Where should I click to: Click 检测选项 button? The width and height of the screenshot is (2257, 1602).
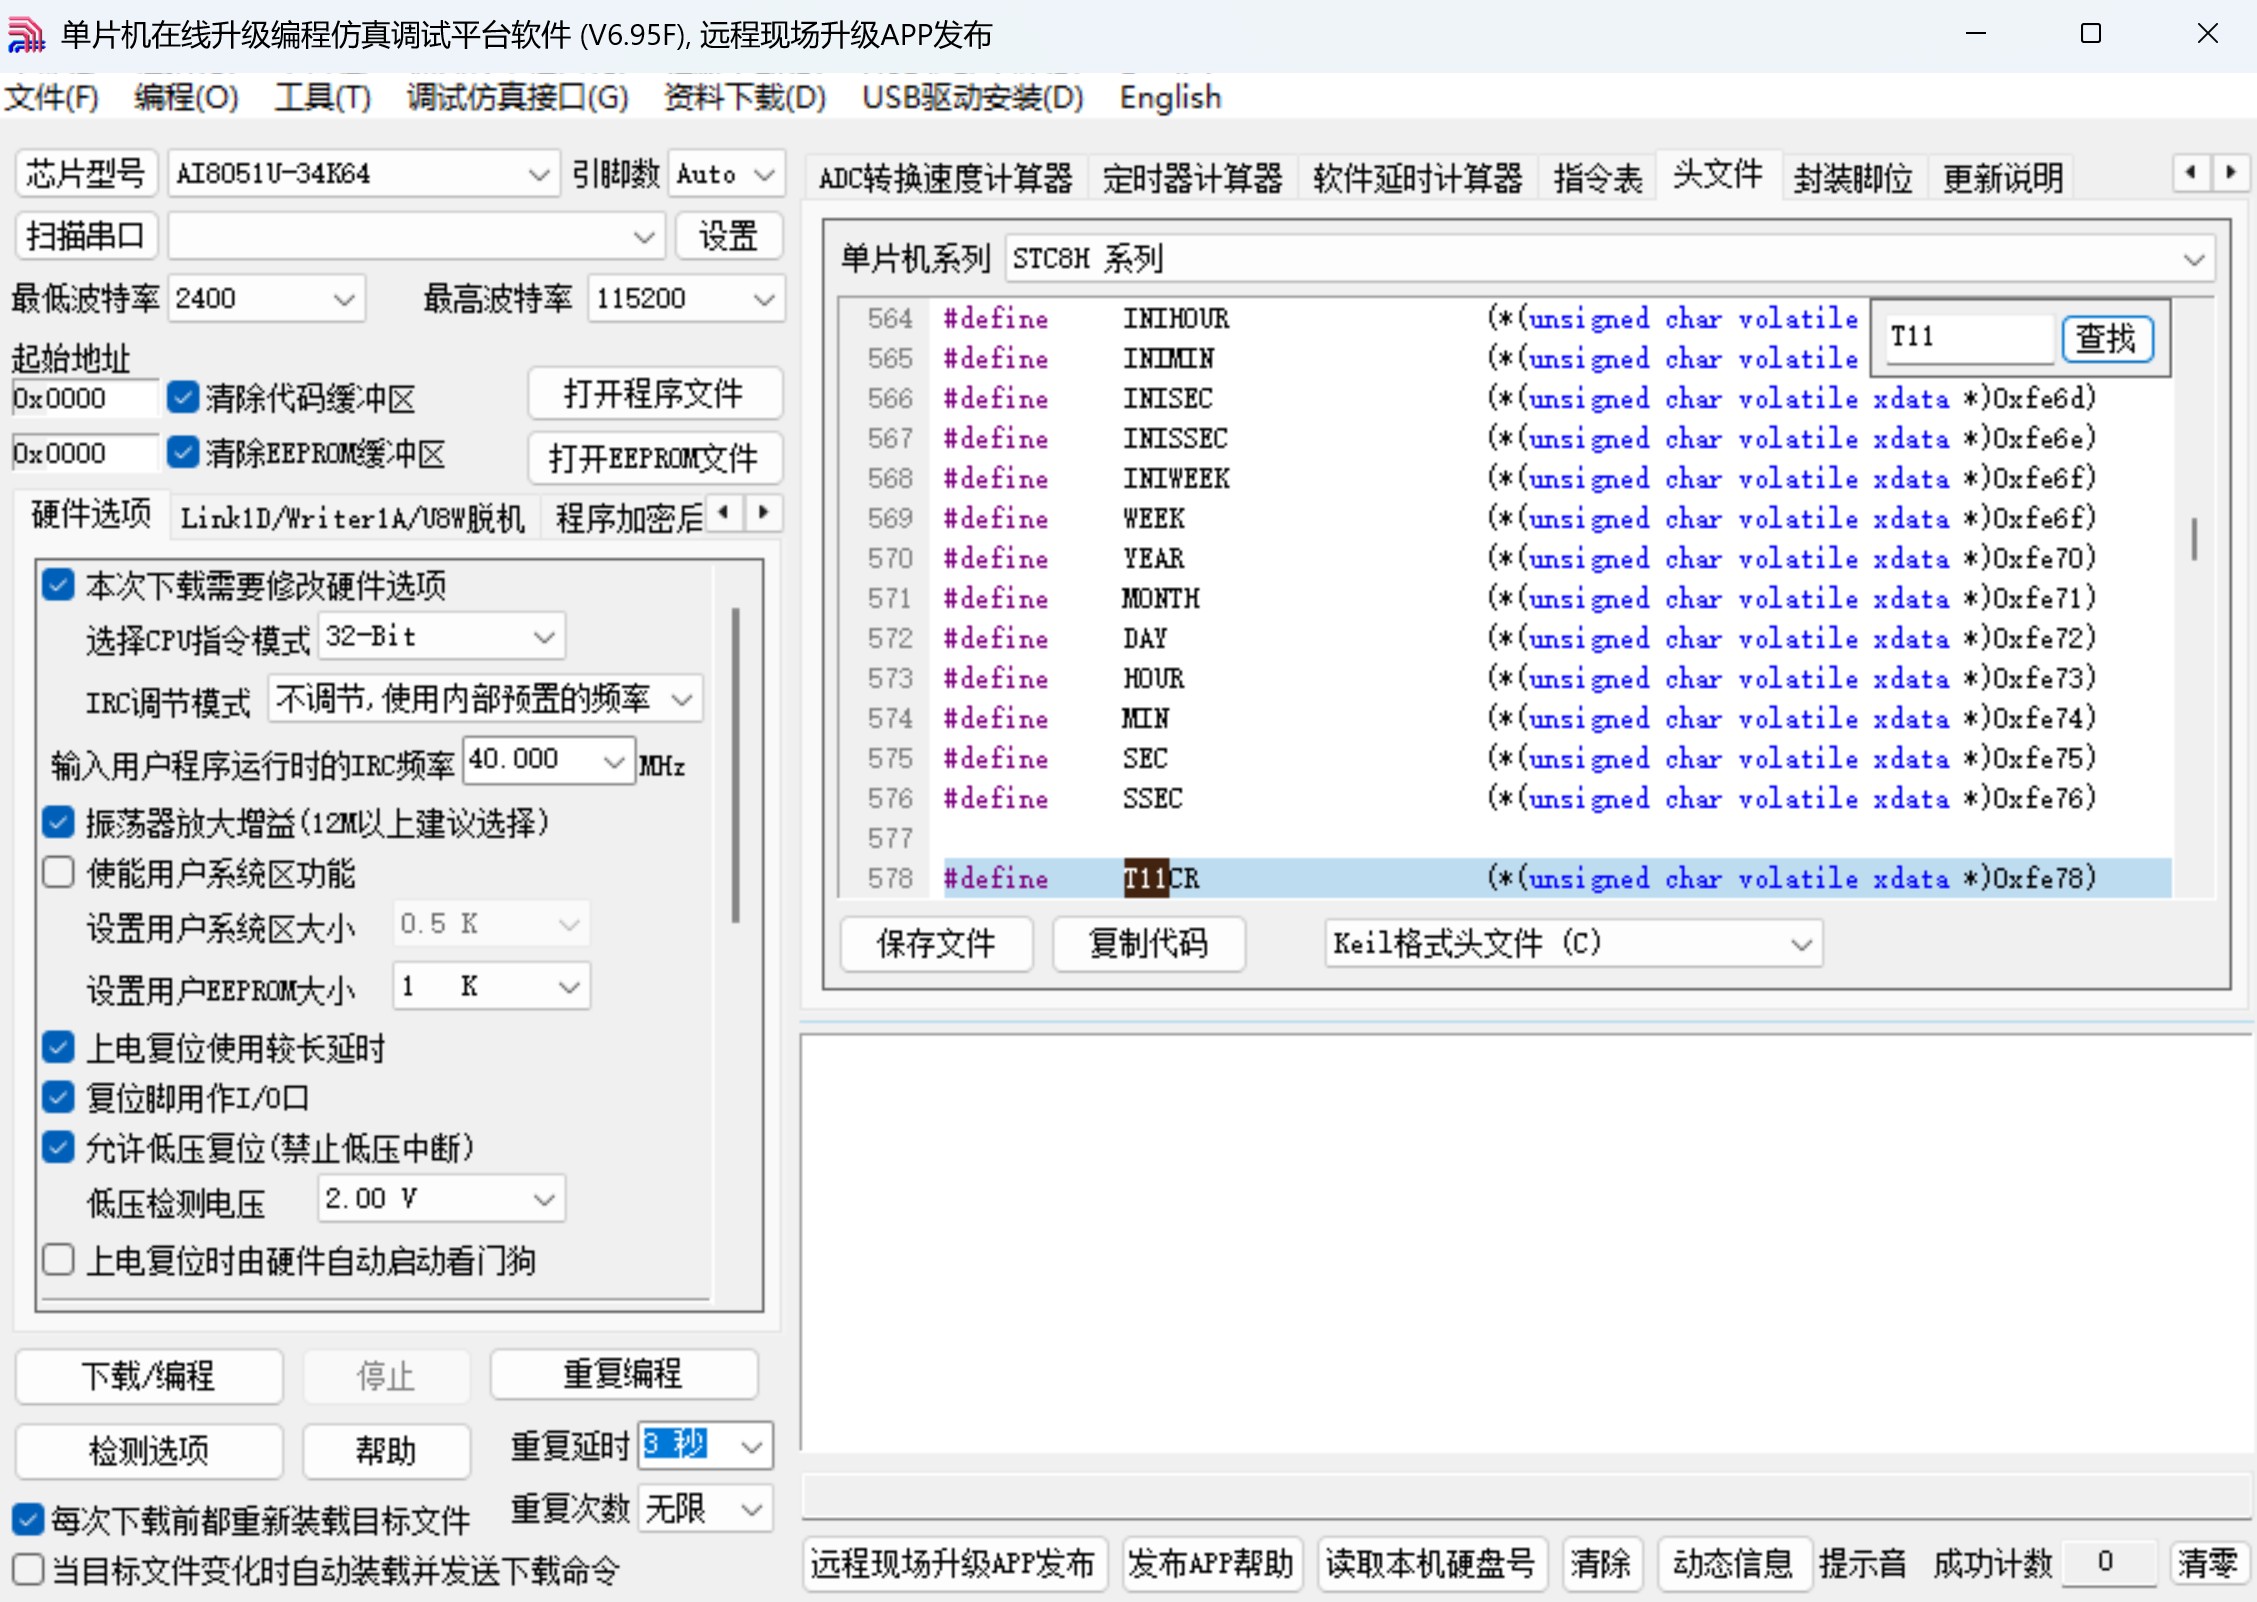point(148,1450)
